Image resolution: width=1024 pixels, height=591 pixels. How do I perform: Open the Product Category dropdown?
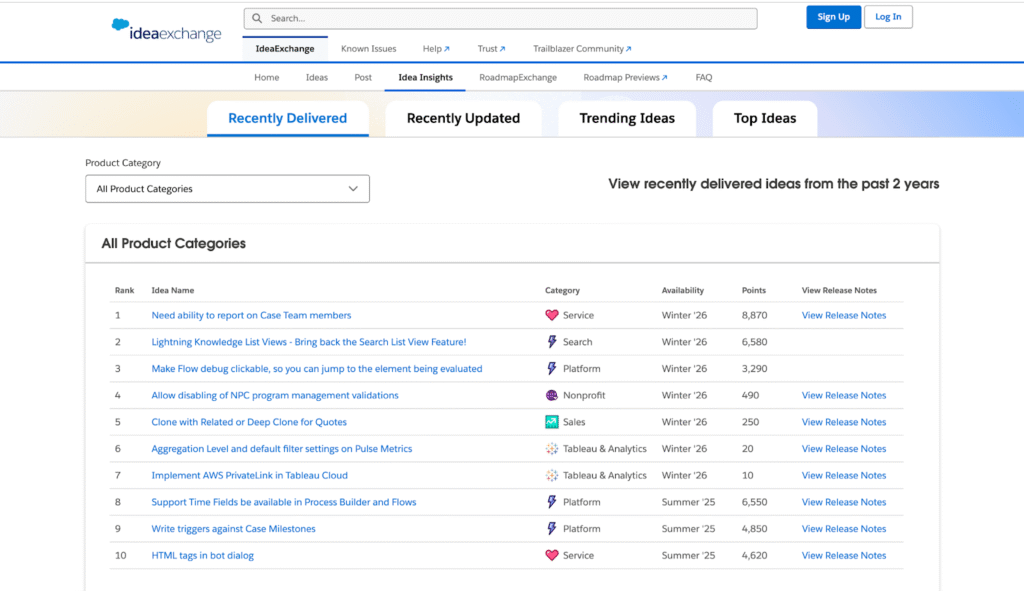227,189
